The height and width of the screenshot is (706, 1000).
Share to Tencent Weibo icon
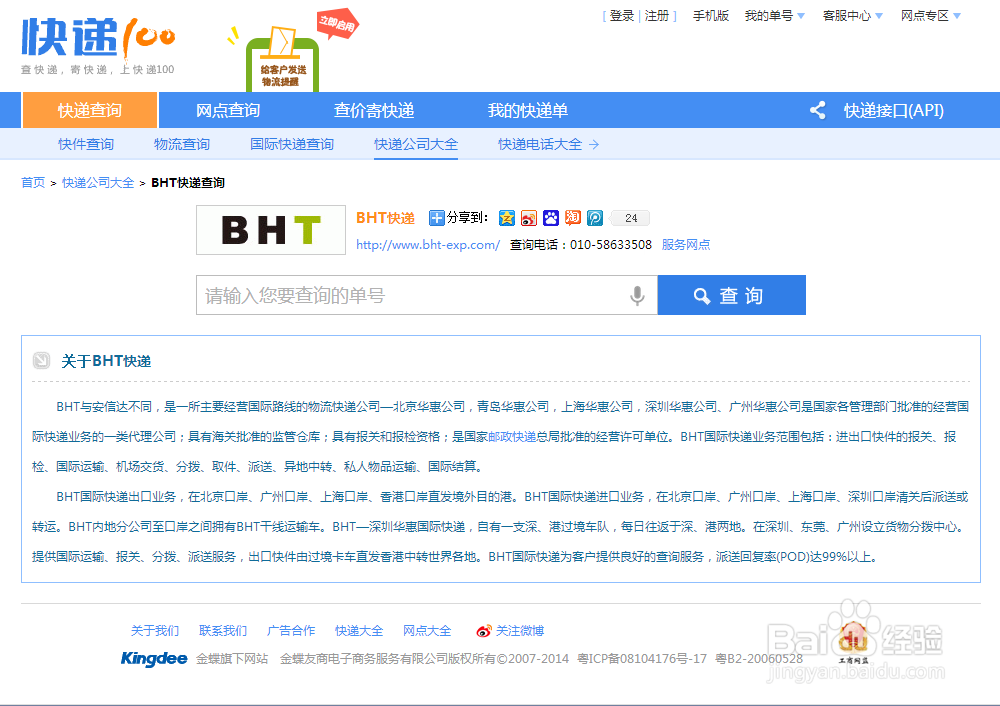[595, 218]
